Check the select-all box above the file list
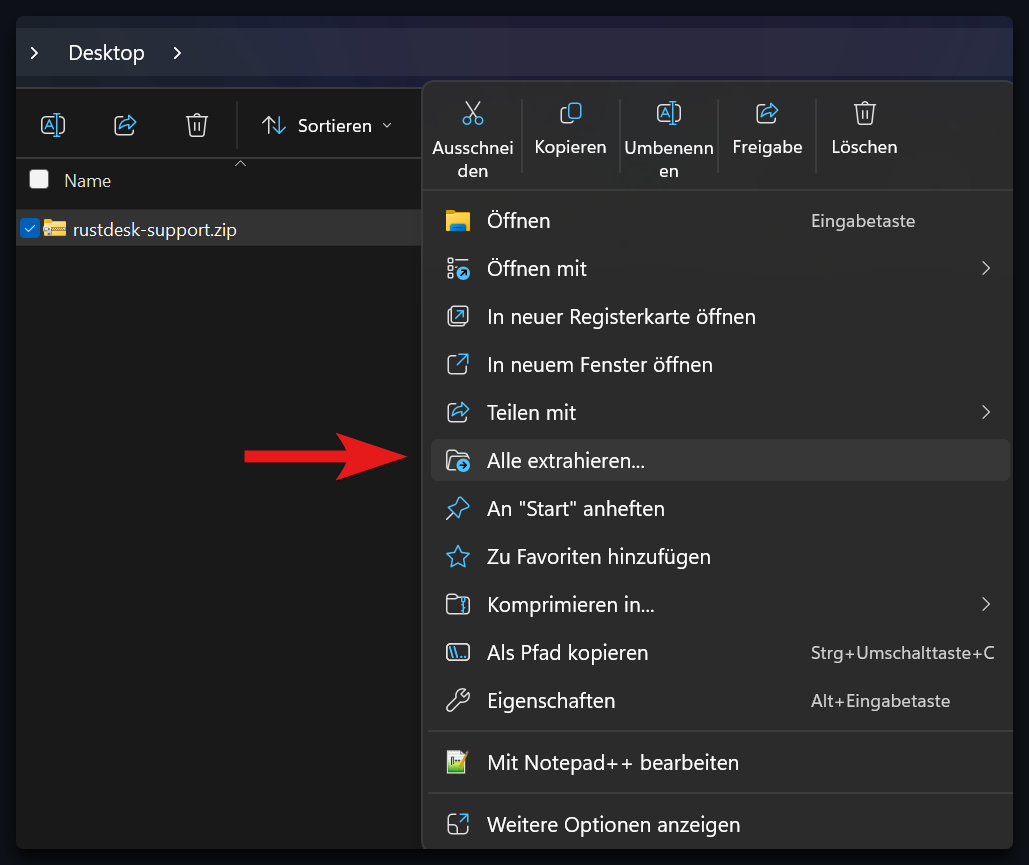 coord(38,179)
